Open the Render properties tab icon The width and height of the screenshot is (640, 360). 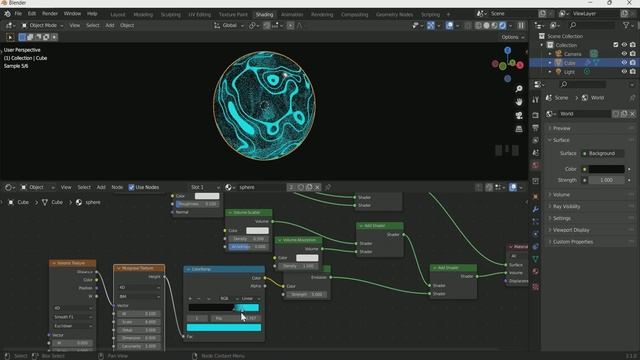536,116
